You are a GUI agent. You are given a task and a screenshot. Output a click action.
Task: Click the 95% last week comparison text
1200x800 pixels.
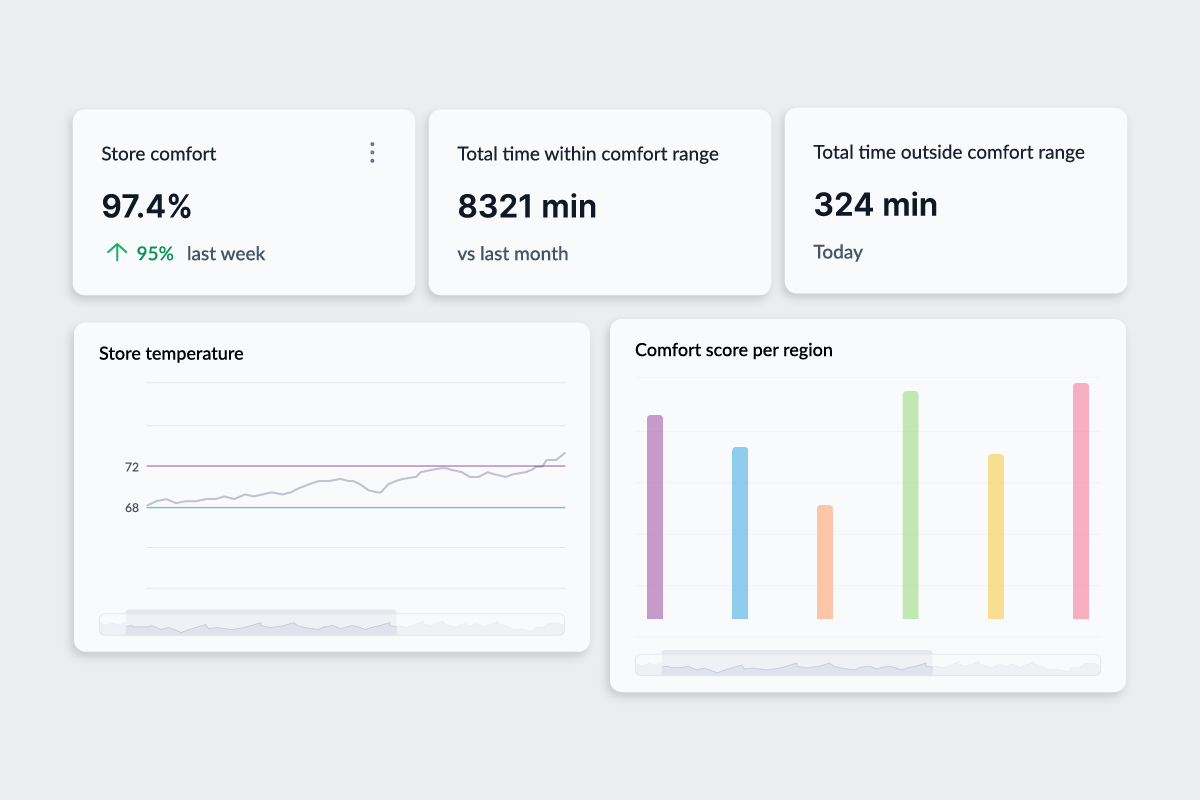pyautogui.click(x=200, y=254)
